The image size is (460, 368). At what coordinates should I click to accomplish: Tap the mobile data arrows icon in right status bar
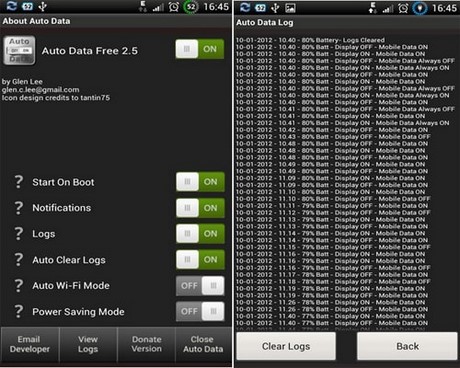[x=372, y=8]
